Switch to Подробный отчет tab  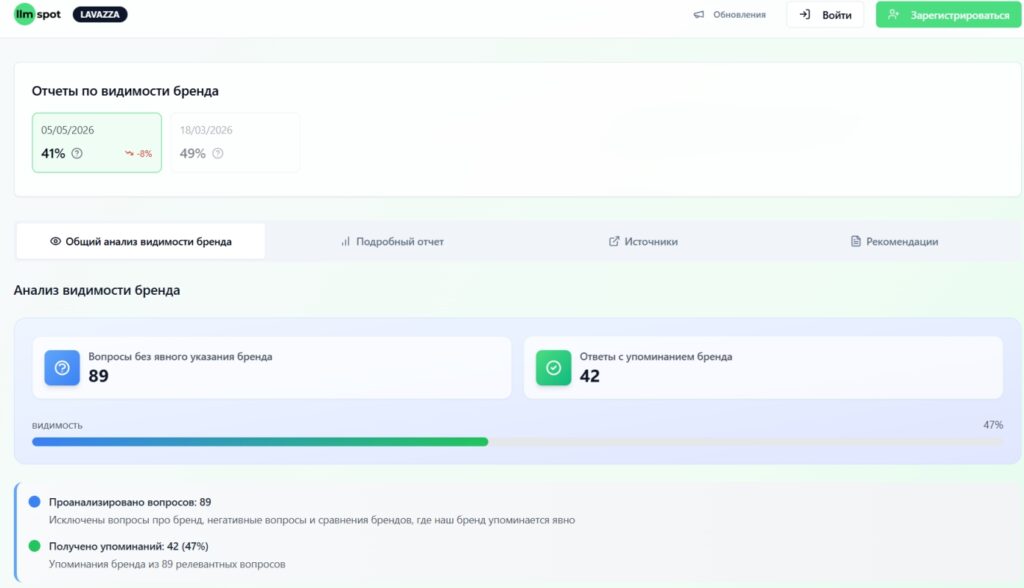click(x=392, y=241)
